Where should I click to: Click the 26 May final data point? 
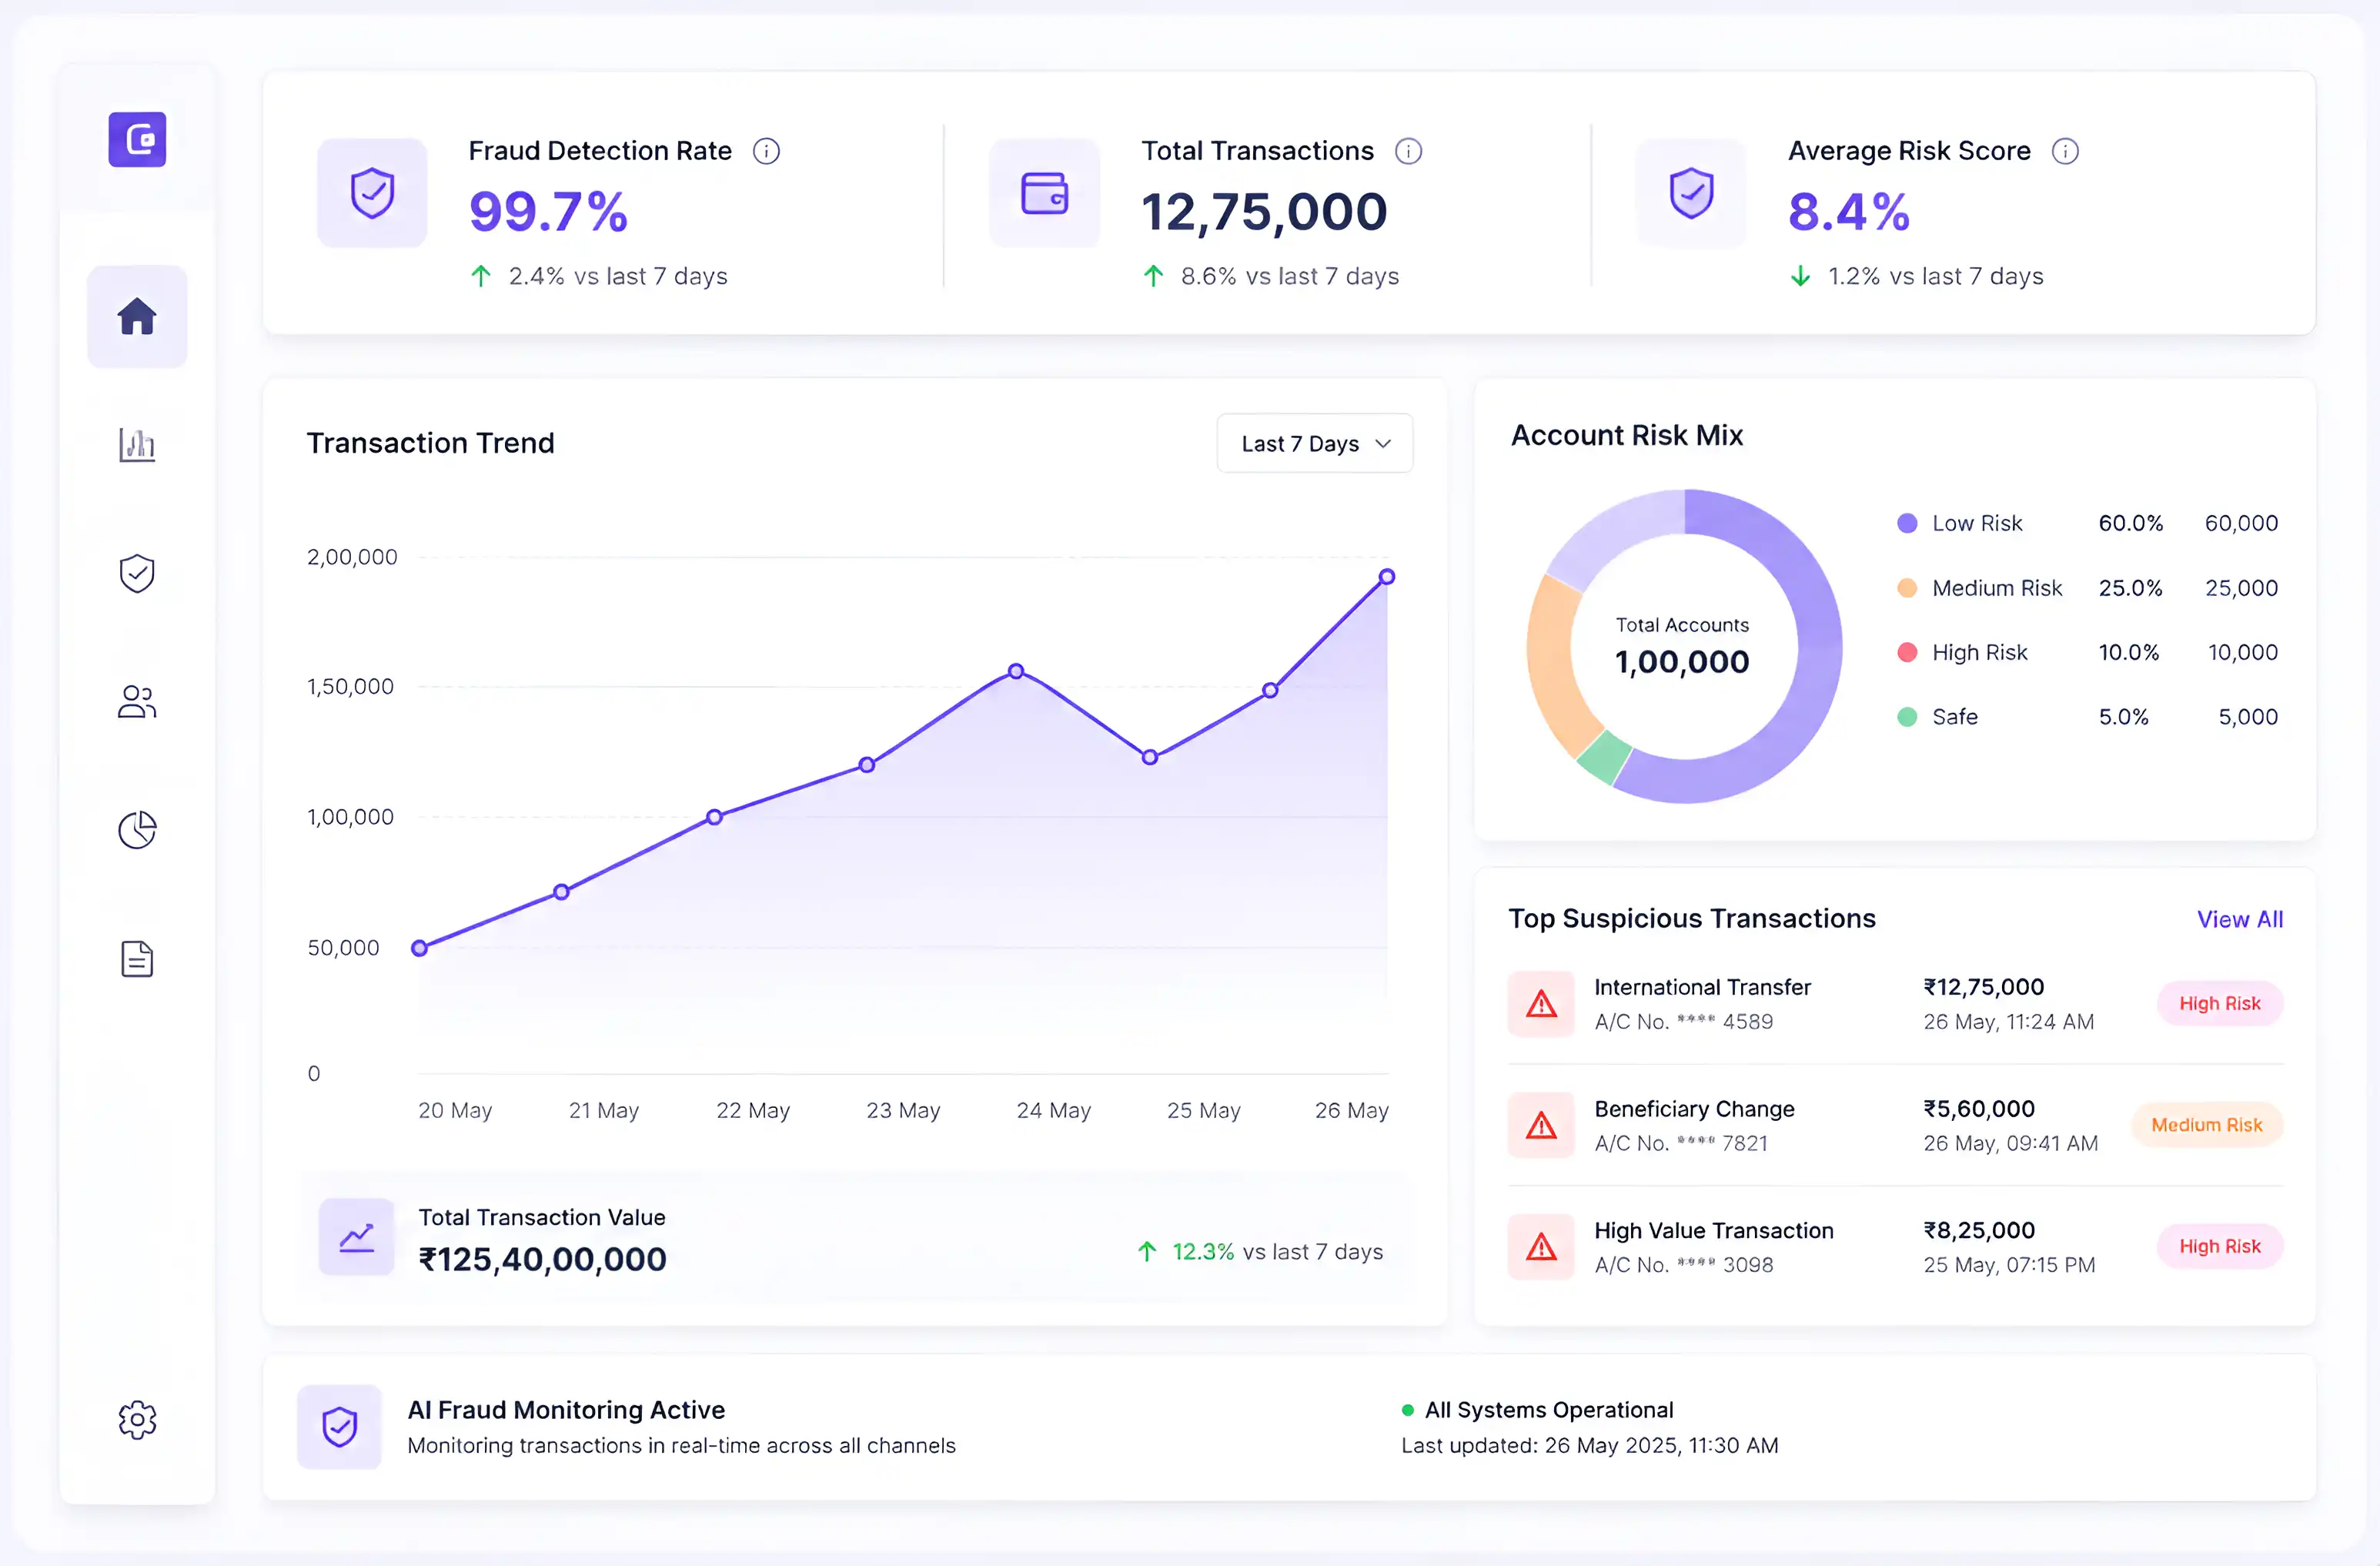pos(1387,577)
